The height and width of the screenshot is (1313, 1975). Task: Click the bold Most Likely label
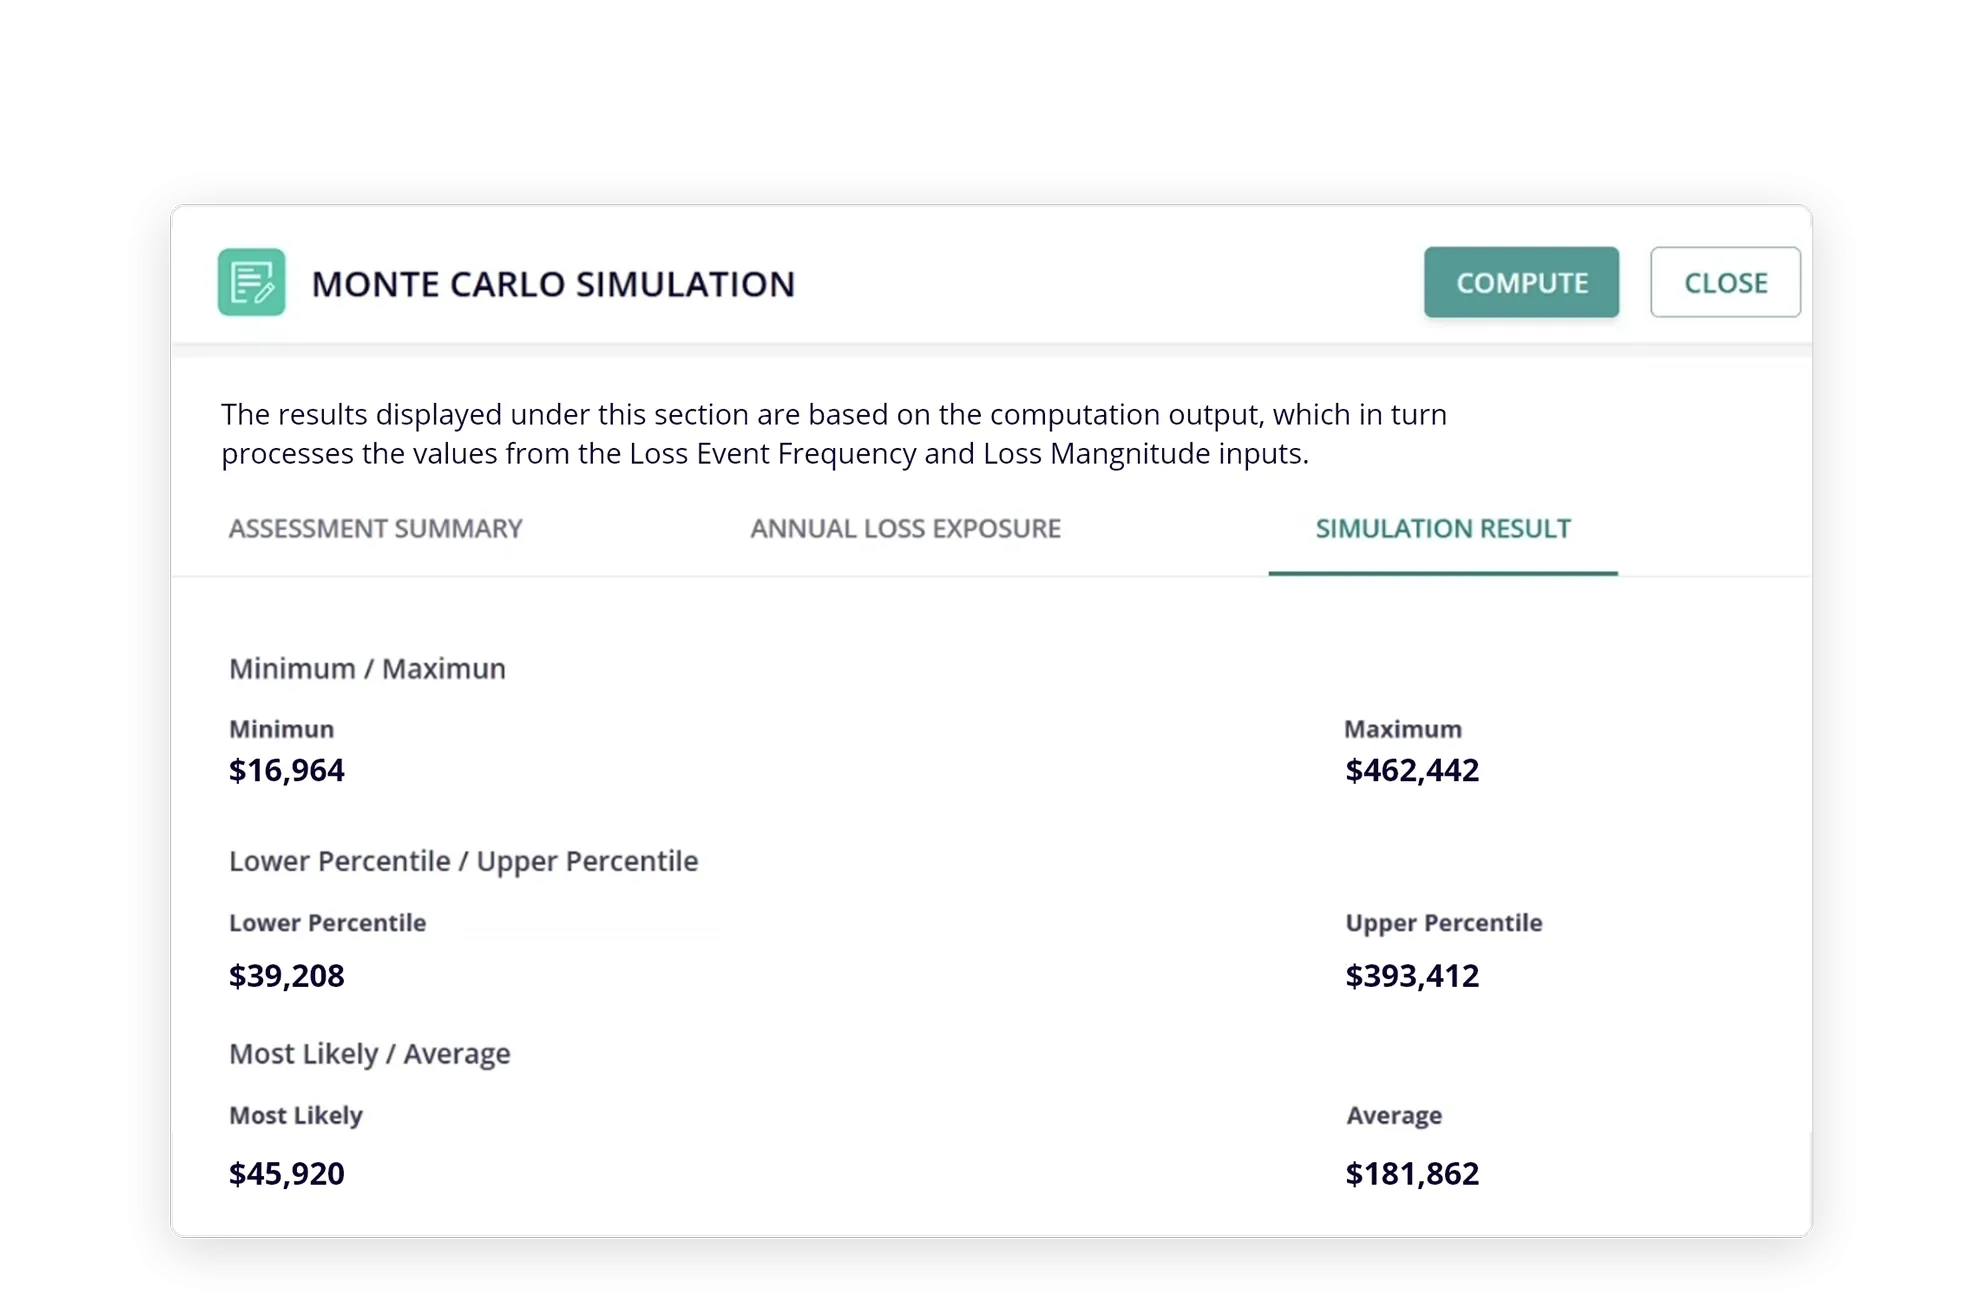click(x=295, y=1115)
